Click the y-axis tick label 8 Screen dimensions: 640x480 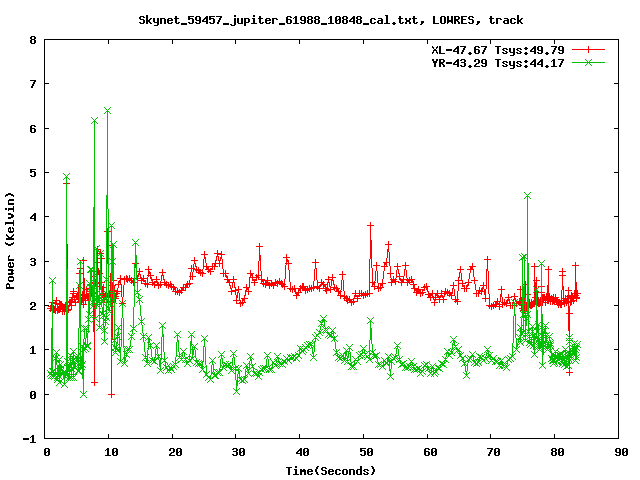point(33,40)
